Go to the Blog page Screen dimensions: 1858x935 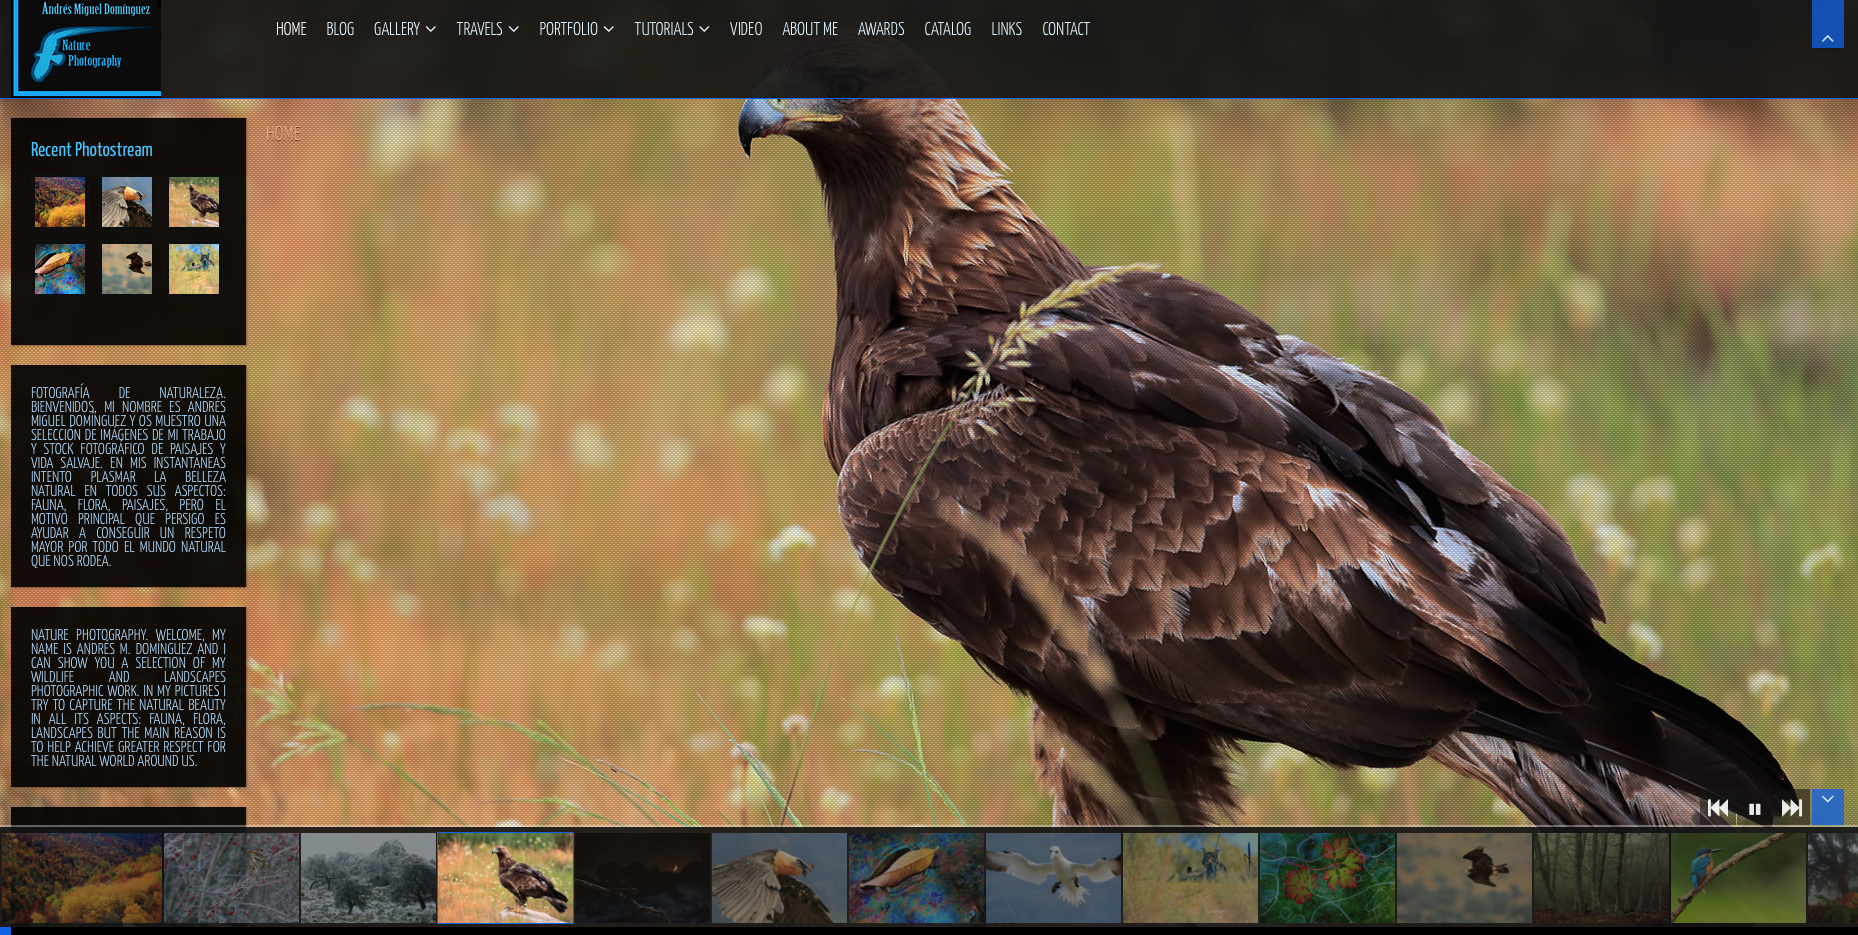(340, 29)
